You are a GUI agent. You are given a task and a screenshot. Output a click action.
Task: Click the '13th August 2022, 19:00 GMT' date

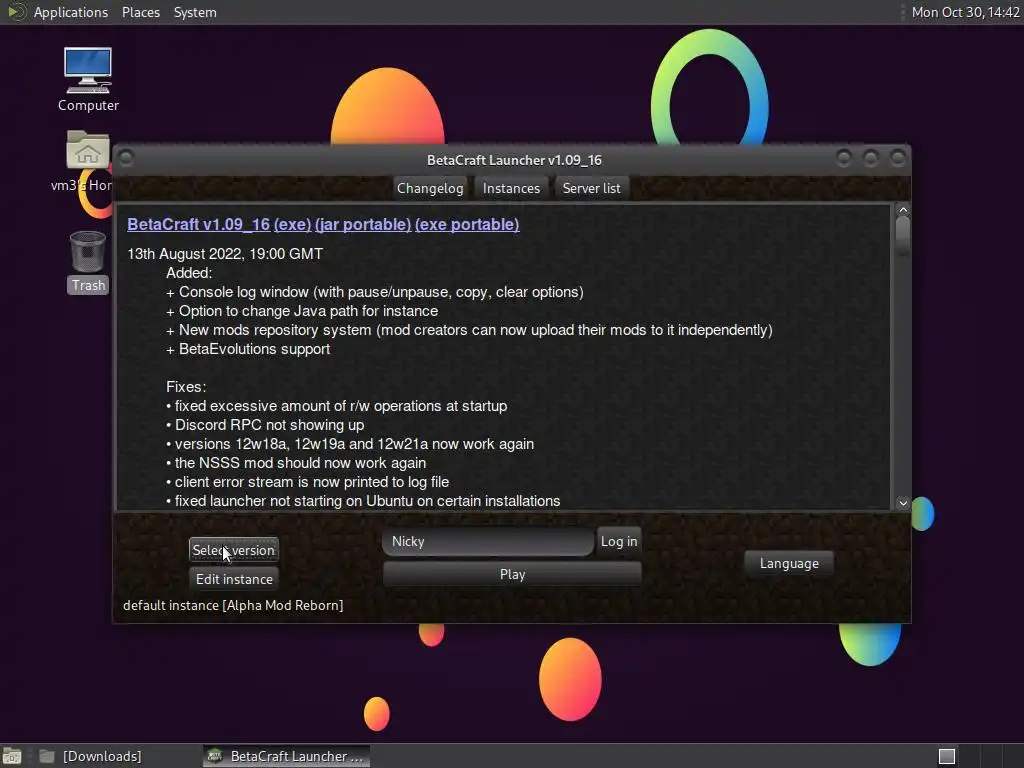point(225,254)
